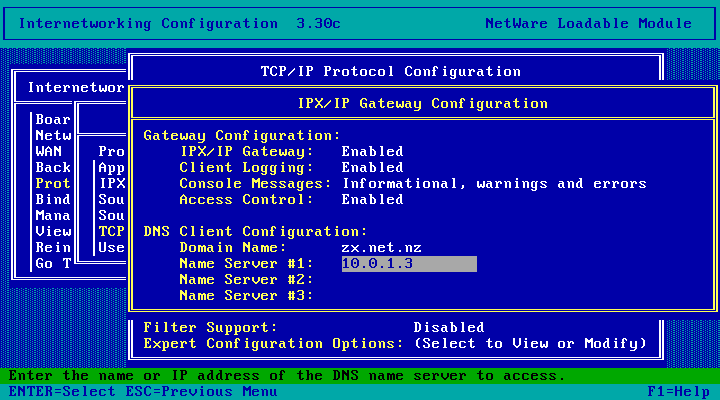The image size is (720, 400).
Task: Select truncated 'Boar' menu item
Action: click(53, 119)
